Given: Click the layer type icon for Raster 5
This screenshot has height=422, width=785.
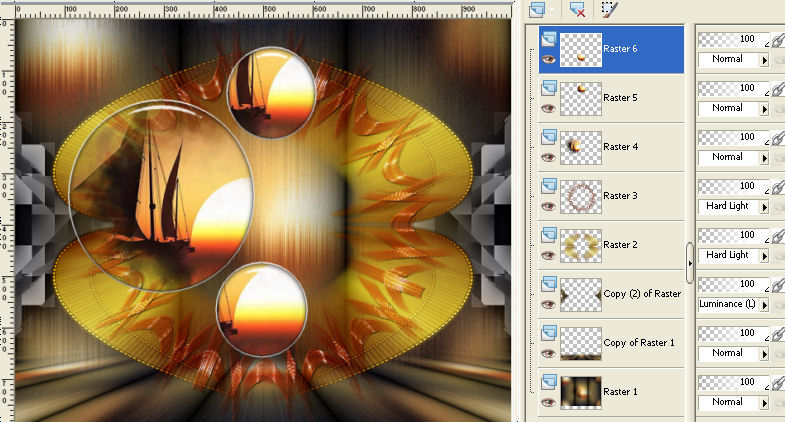Looking at the screenshot, I should [x=549, y=88].
